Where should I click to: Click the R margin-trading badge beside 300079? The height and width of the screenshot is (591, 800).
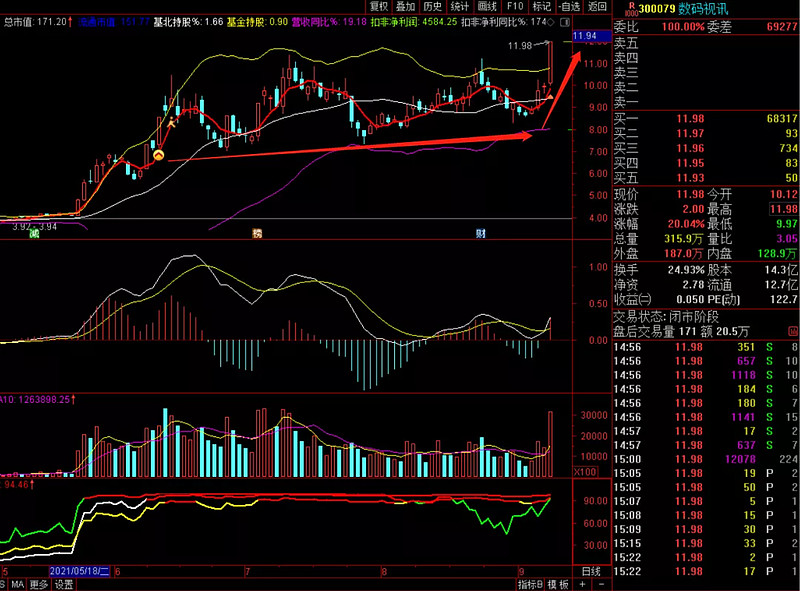(631, 8)
